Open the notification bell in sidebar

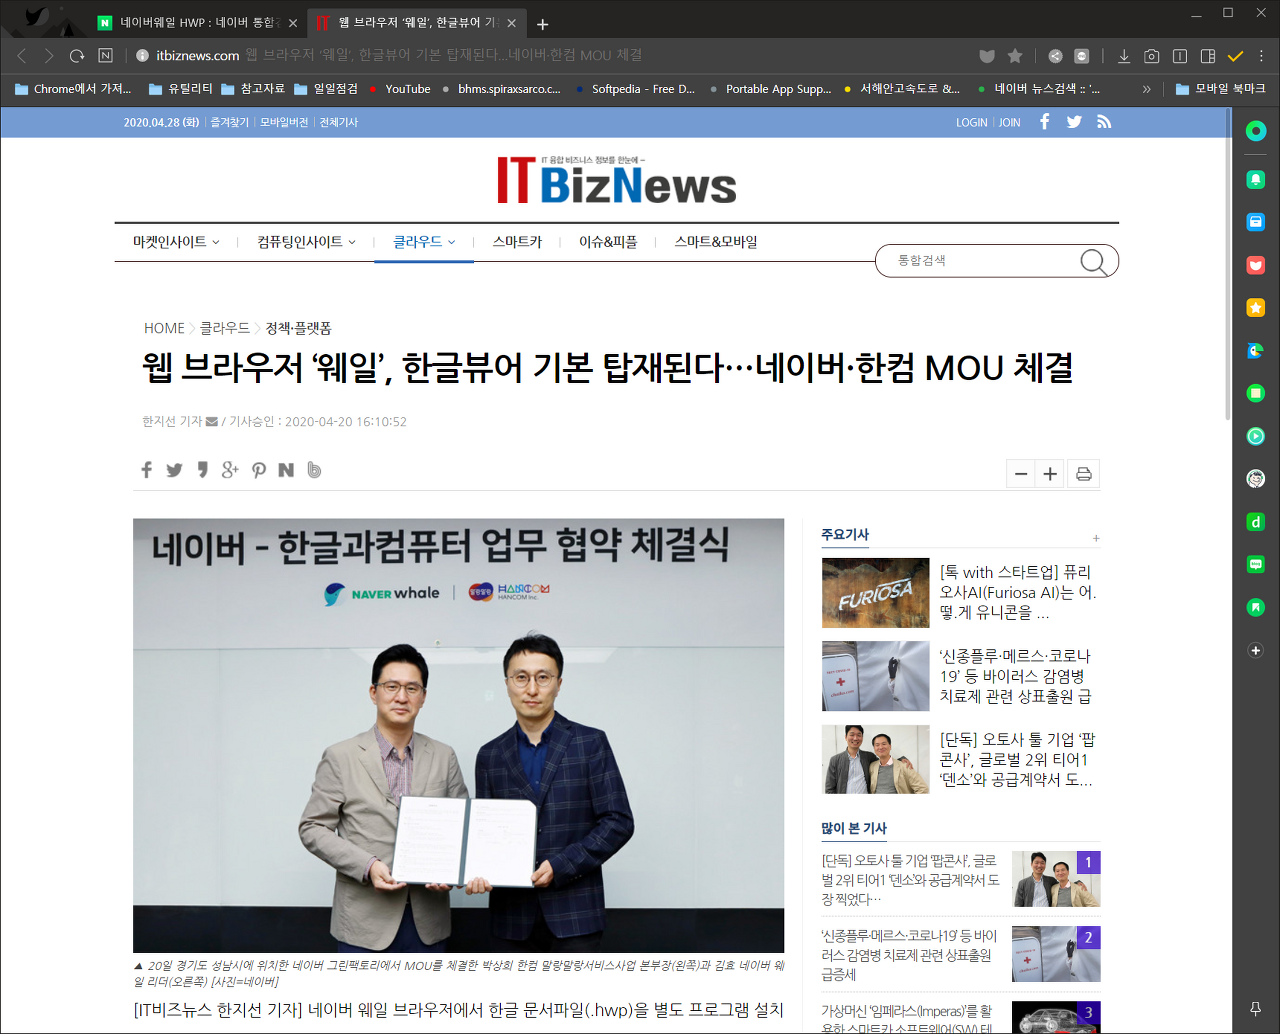click(1256, 179)
